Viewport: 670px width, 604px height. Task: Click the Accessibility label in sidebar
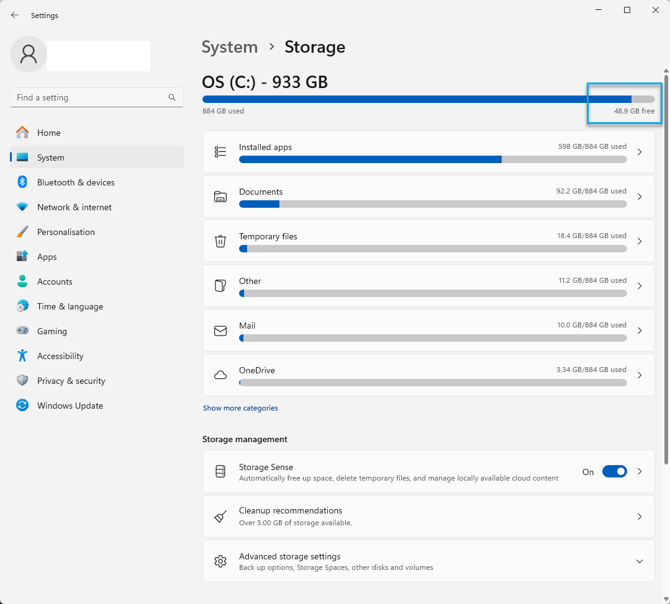60,356
